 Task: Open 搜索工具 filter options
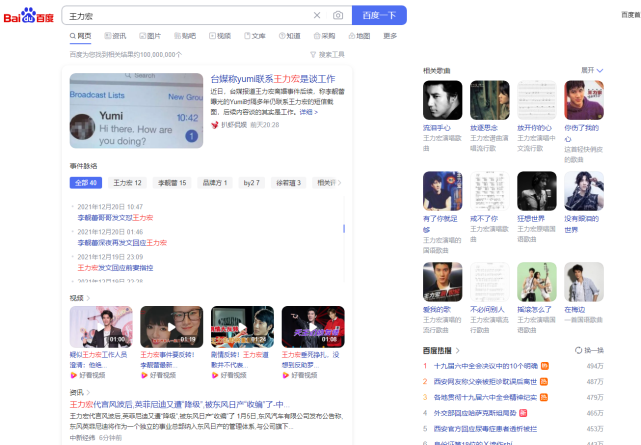(x=327, y=54)
